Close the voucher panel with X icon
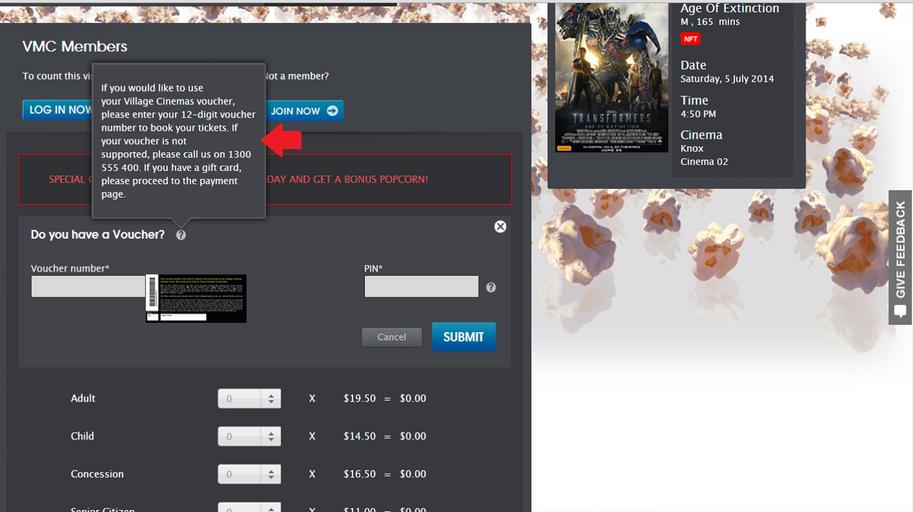 [500, 227]
